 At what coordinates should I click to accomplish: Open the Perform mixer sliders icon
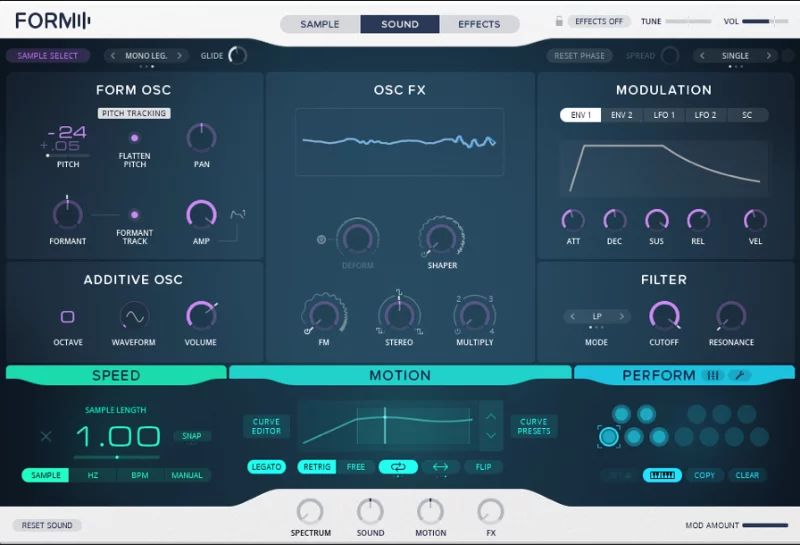pos(713,376)
